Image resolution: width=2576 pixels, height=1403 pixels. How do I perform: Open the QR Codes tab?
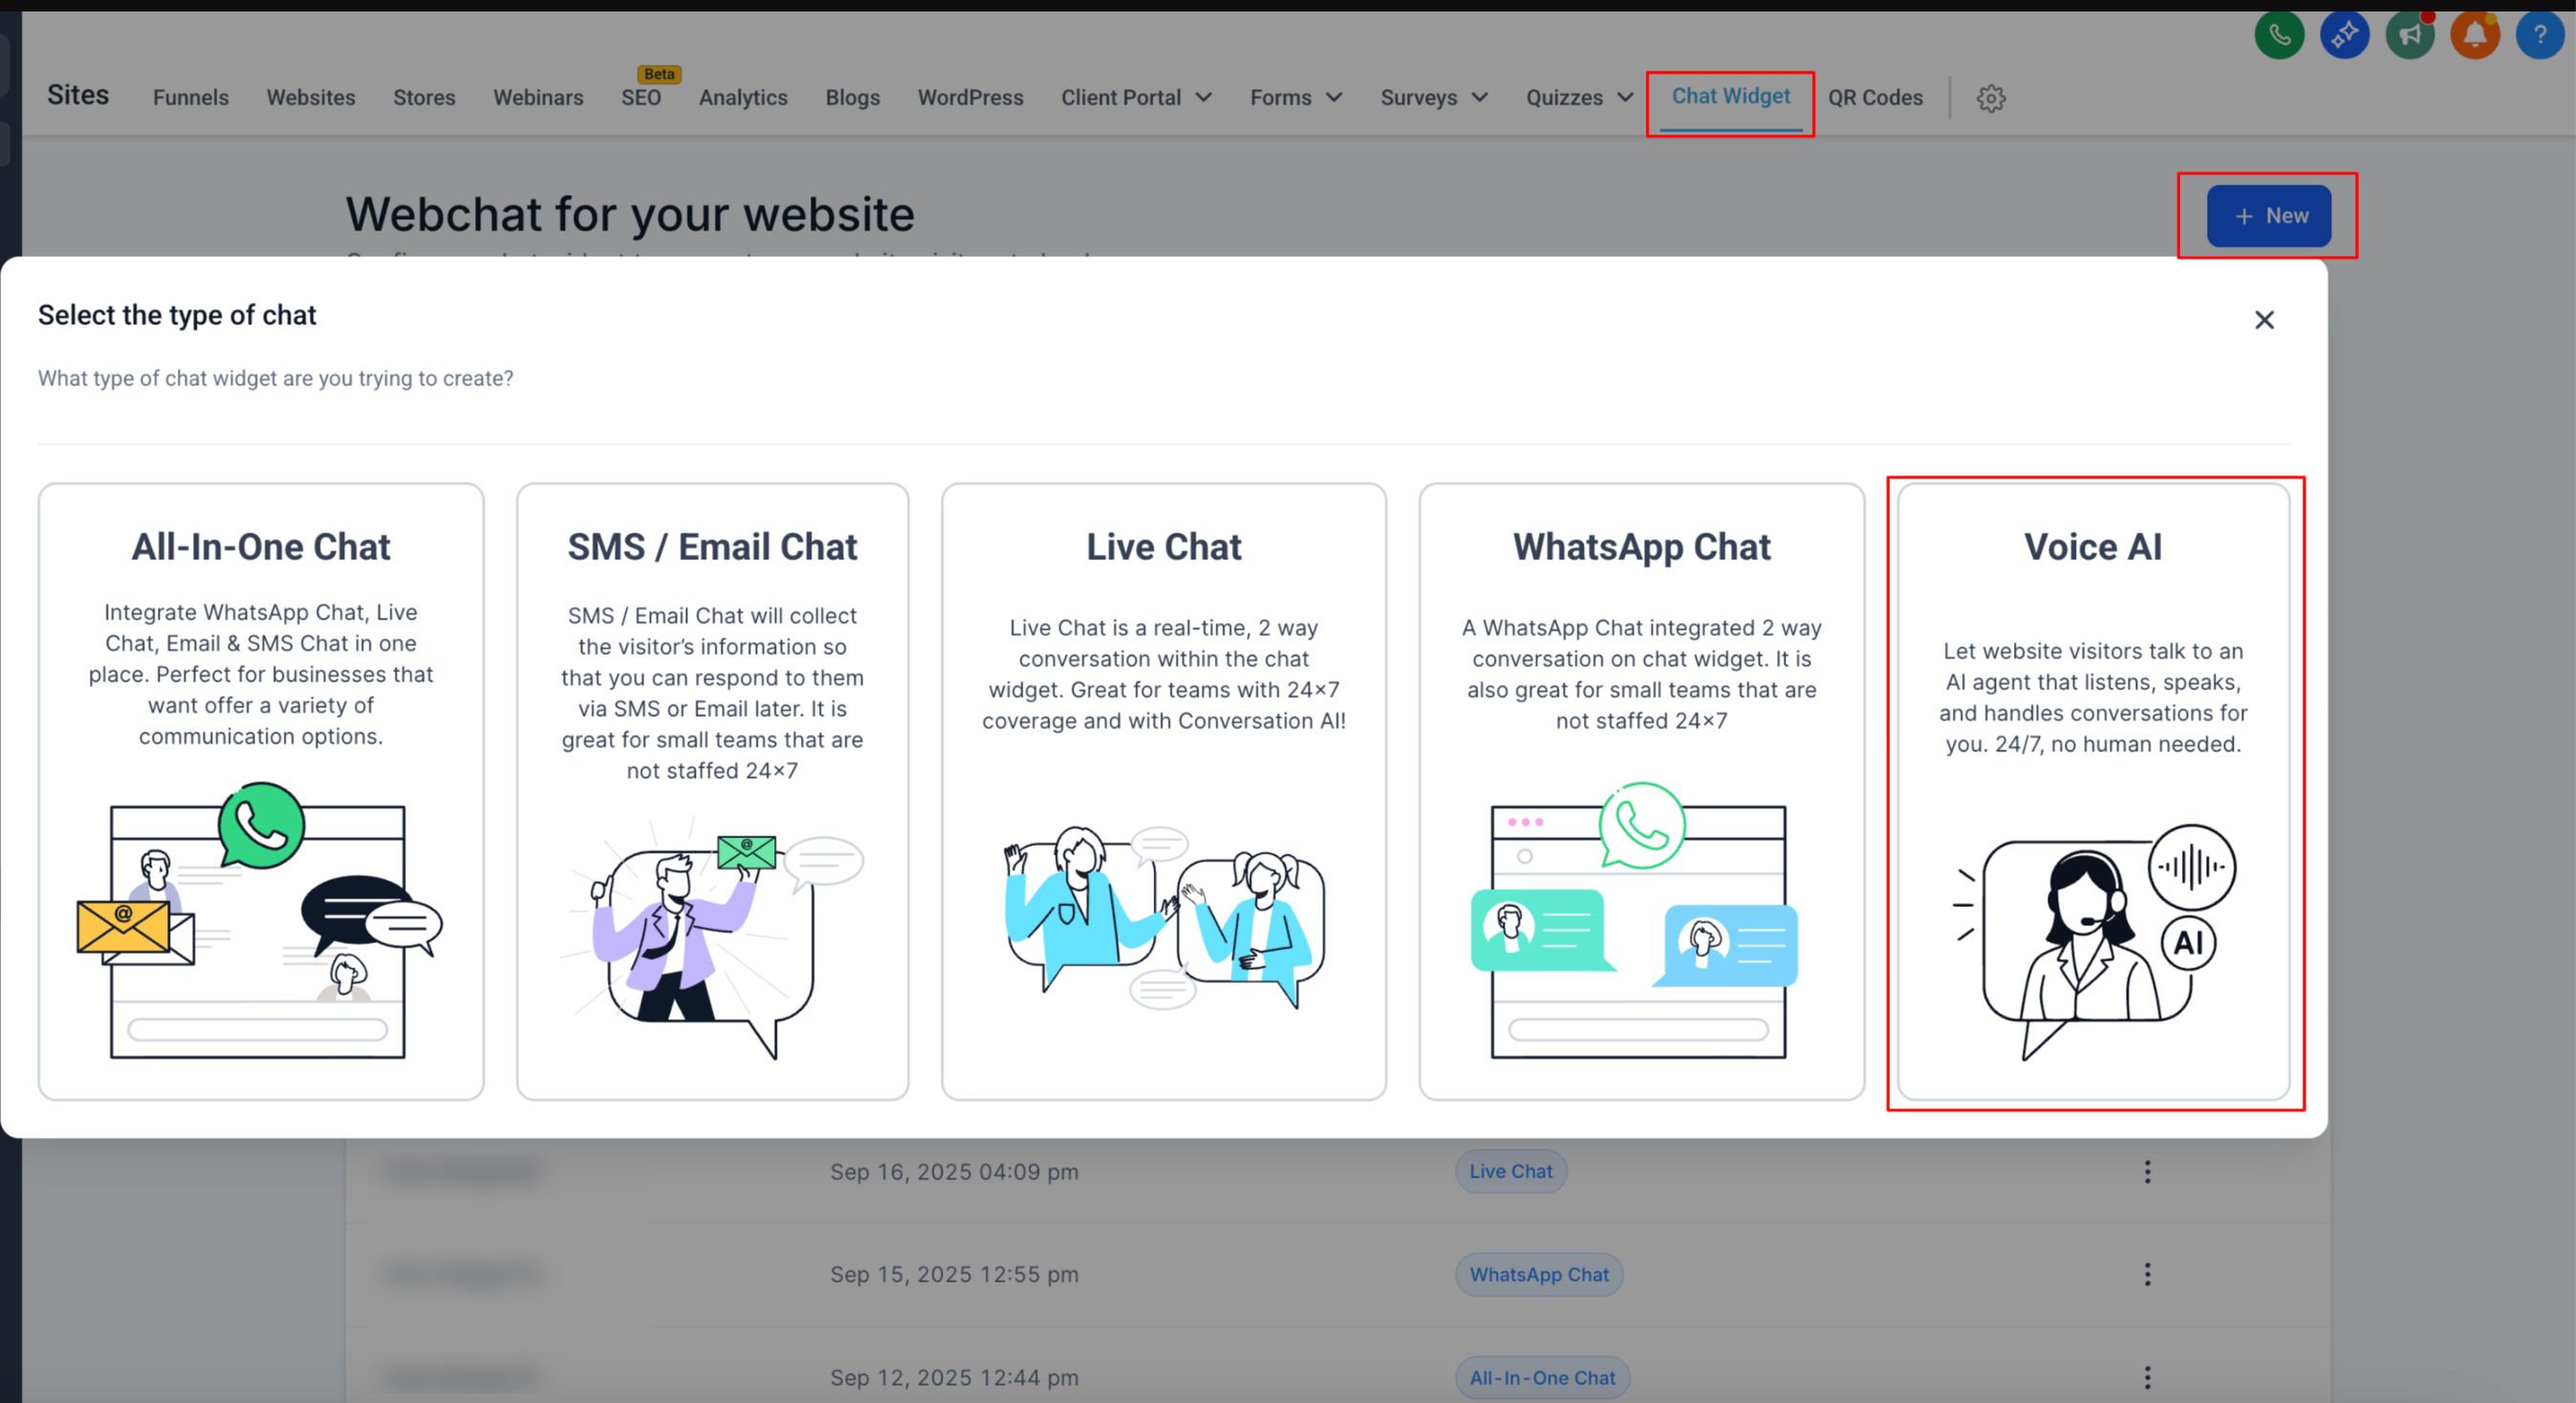pos(1875,98)
